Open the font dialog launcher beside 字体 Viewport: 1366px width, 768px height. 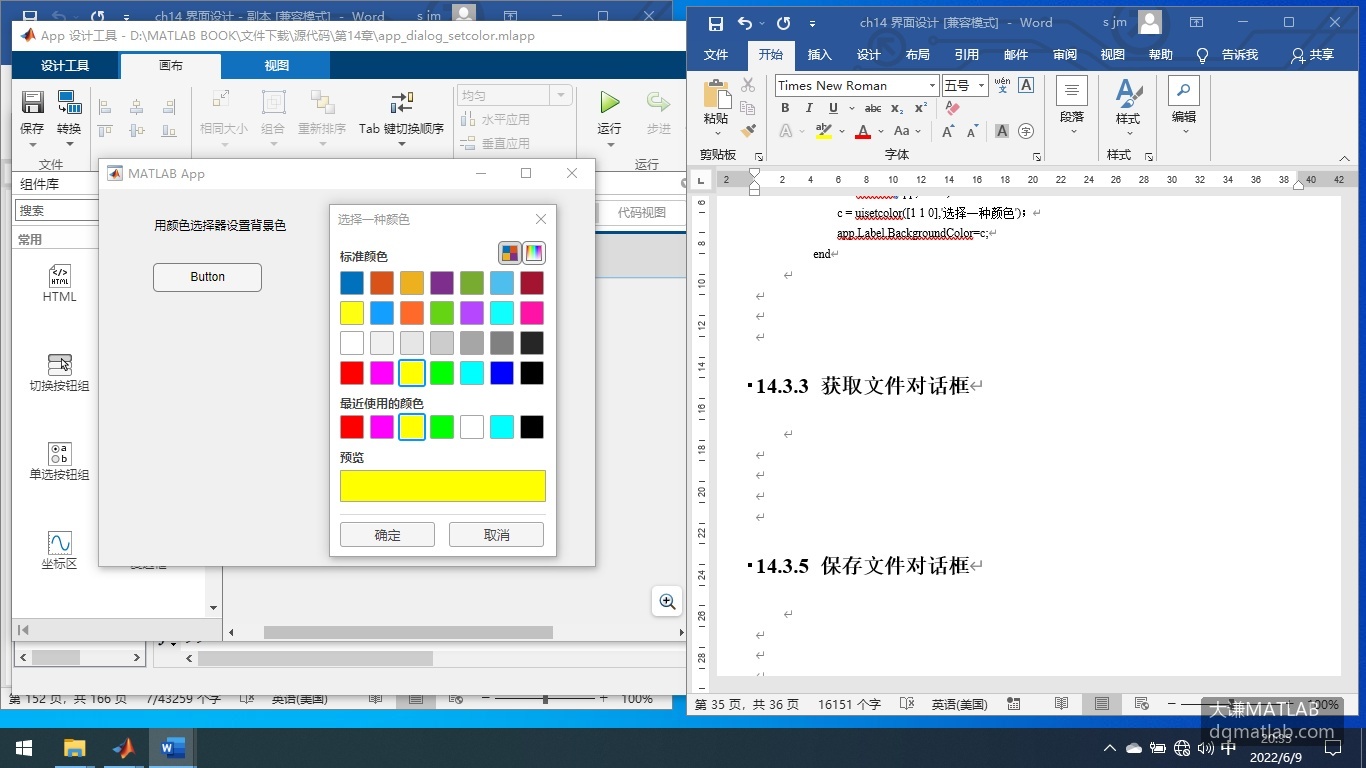click(x=1036, y=156)
